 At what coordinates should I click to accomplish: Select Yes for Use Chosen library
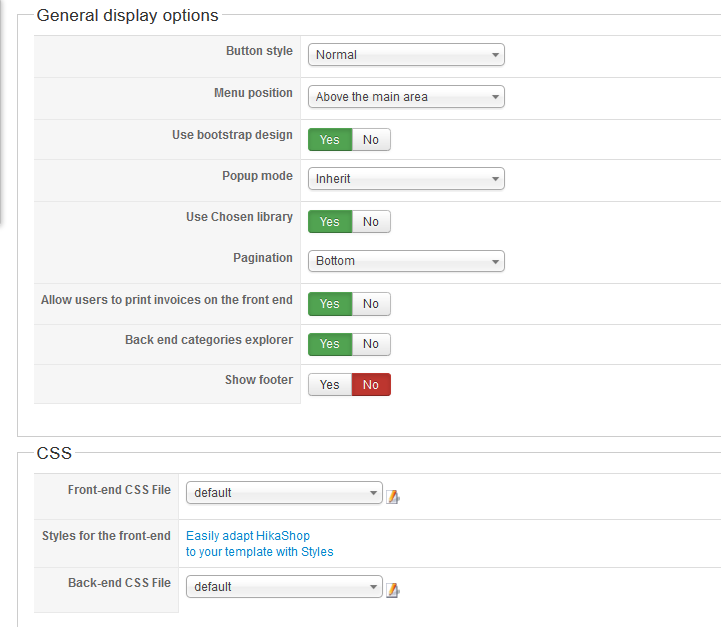point(330,222)
